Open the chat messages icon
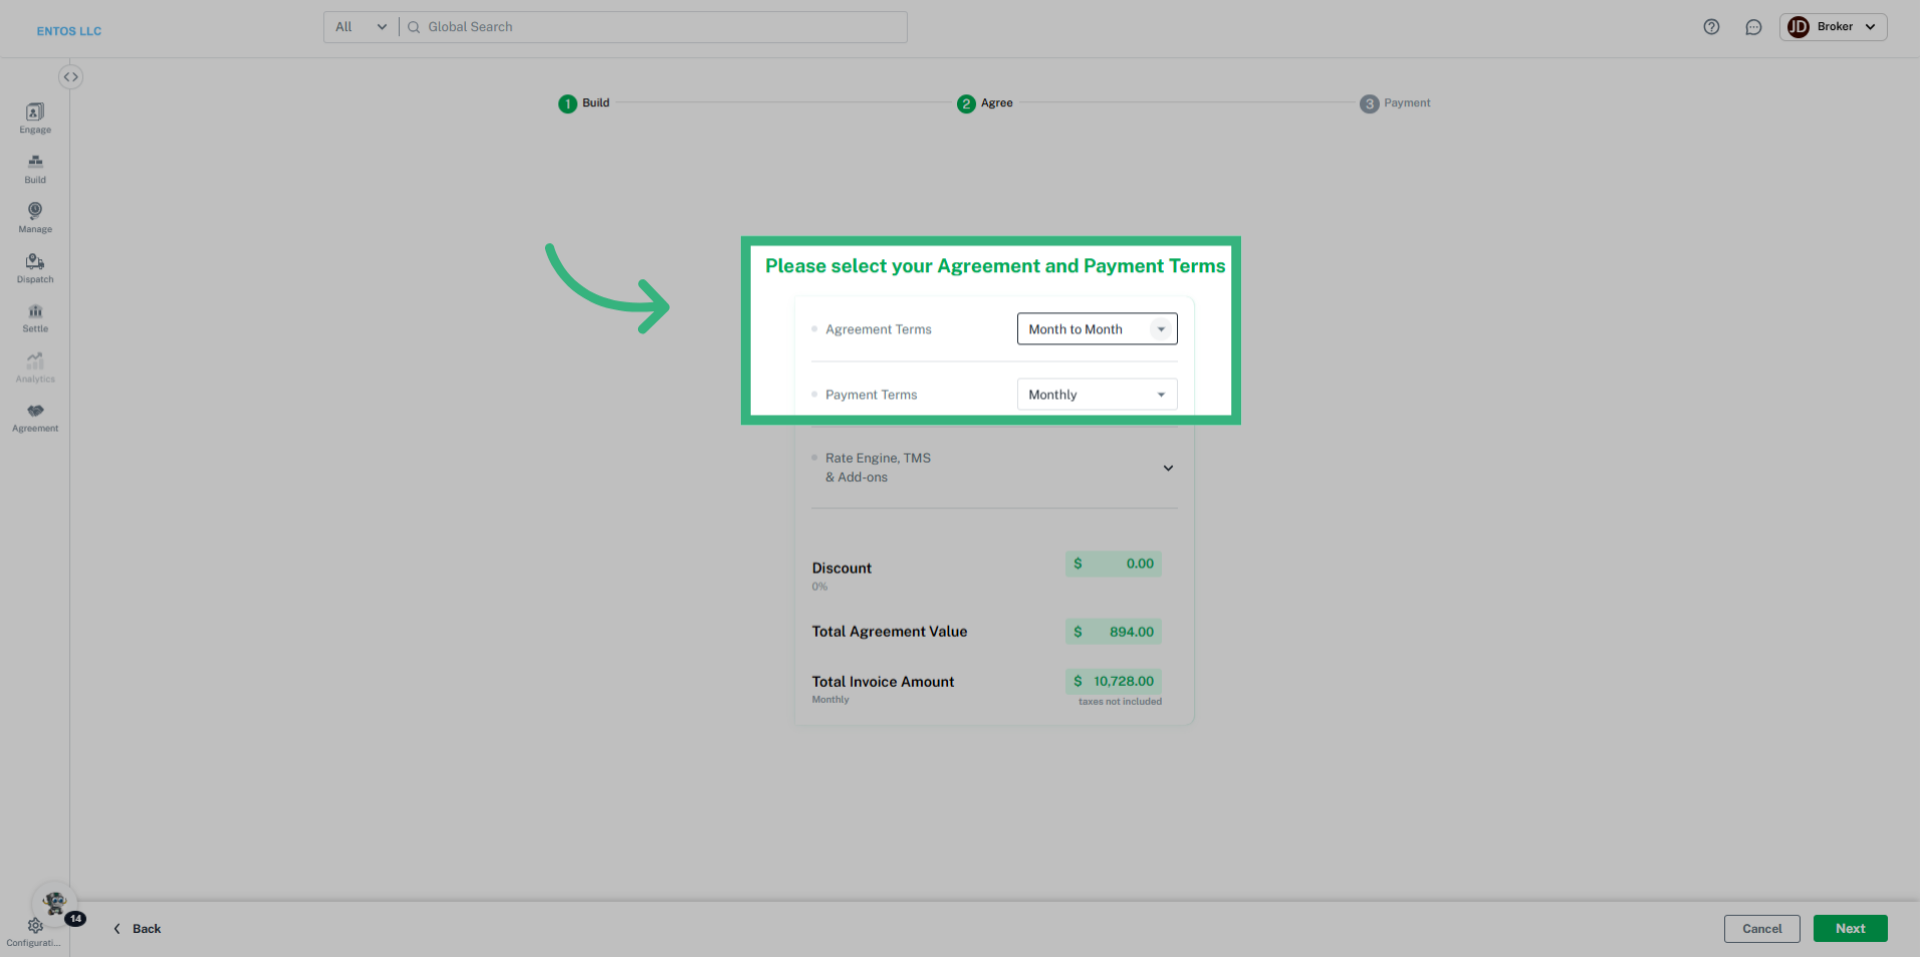 click(x=1753, y=27)
